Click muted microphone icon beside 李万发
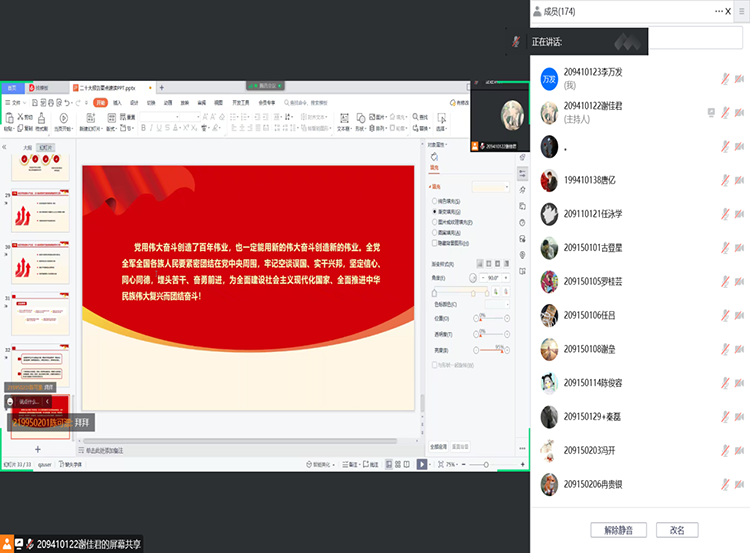This screenshot has height=553, width=750. [x=727, y=78]
